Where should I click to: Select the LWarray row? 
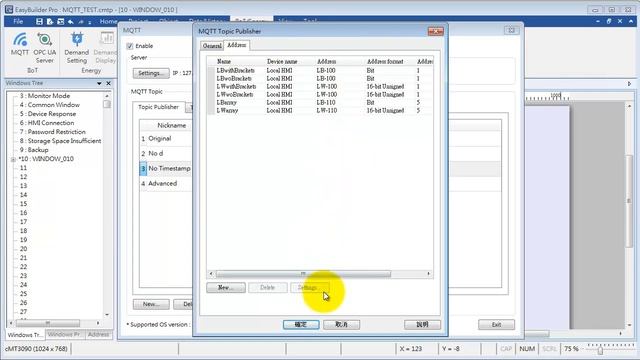[320, 110]
